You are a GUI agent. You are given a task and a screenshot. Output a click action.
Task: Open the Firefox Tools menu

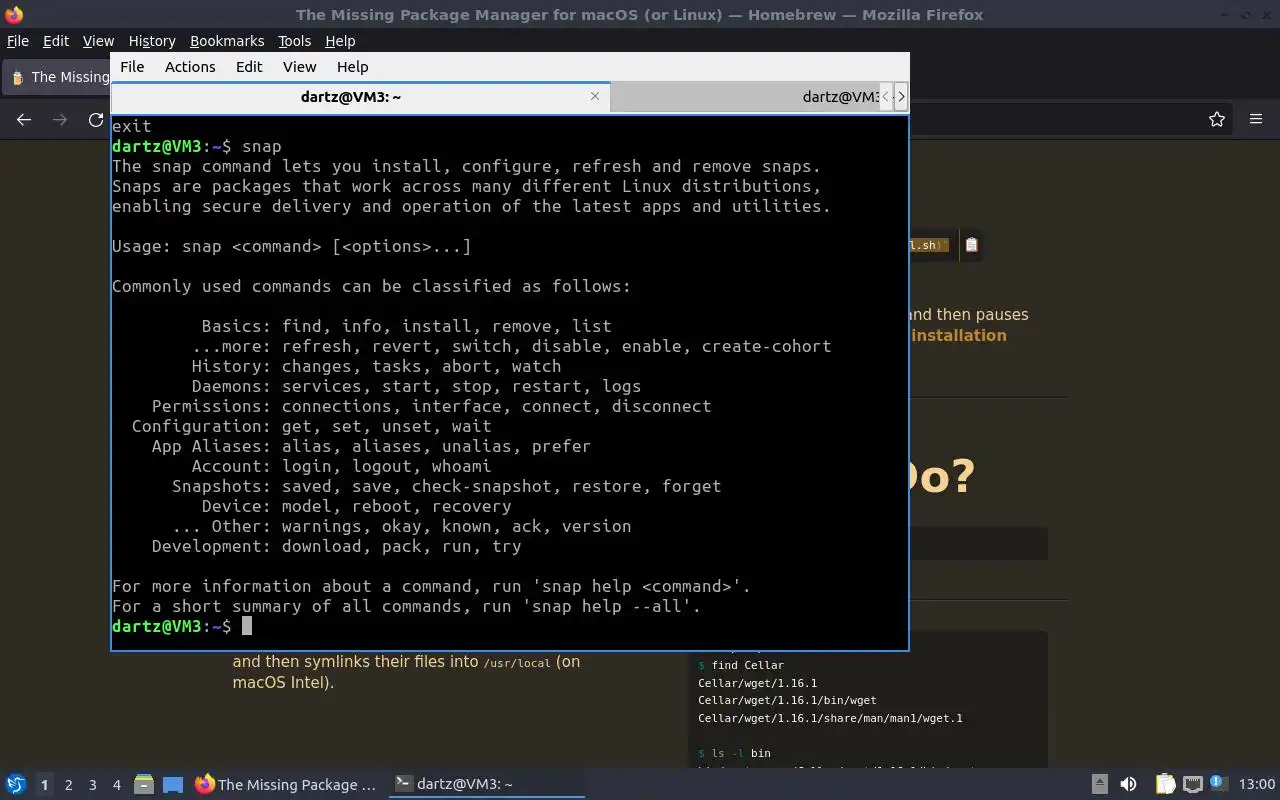coord(294,41)
